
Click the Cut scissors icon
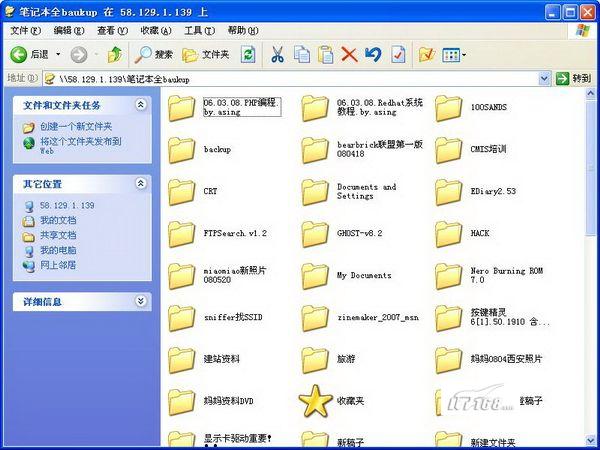pos(271,54)
